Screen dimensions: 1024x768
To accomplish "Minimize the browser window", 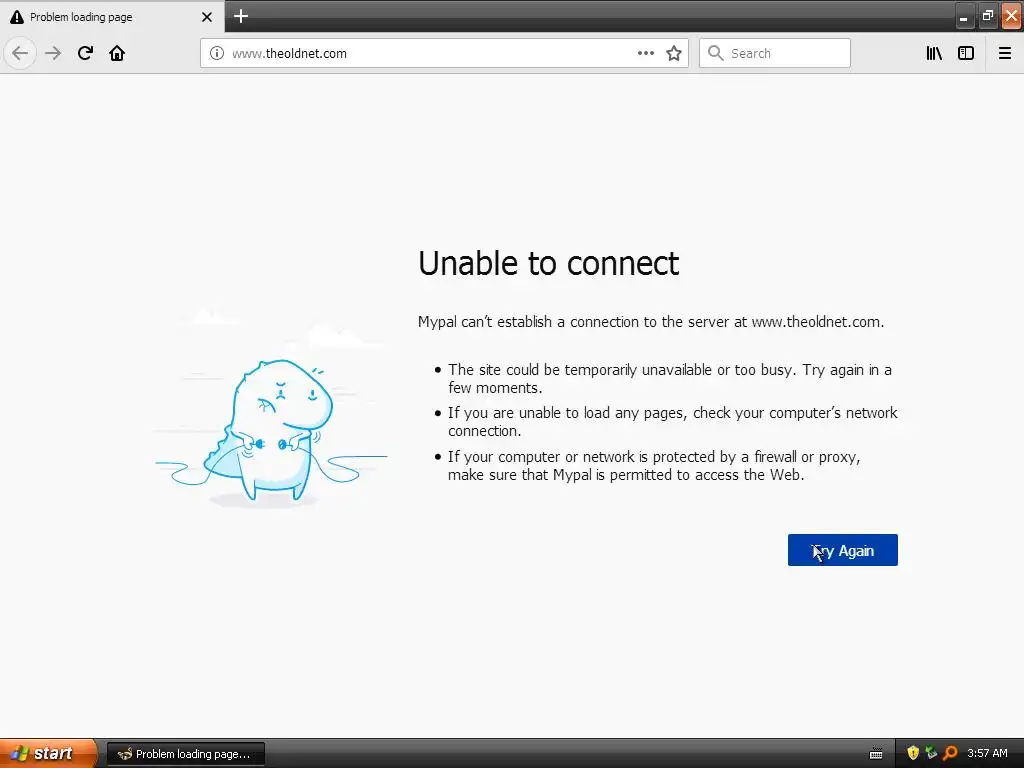I will tap(964, 16).
